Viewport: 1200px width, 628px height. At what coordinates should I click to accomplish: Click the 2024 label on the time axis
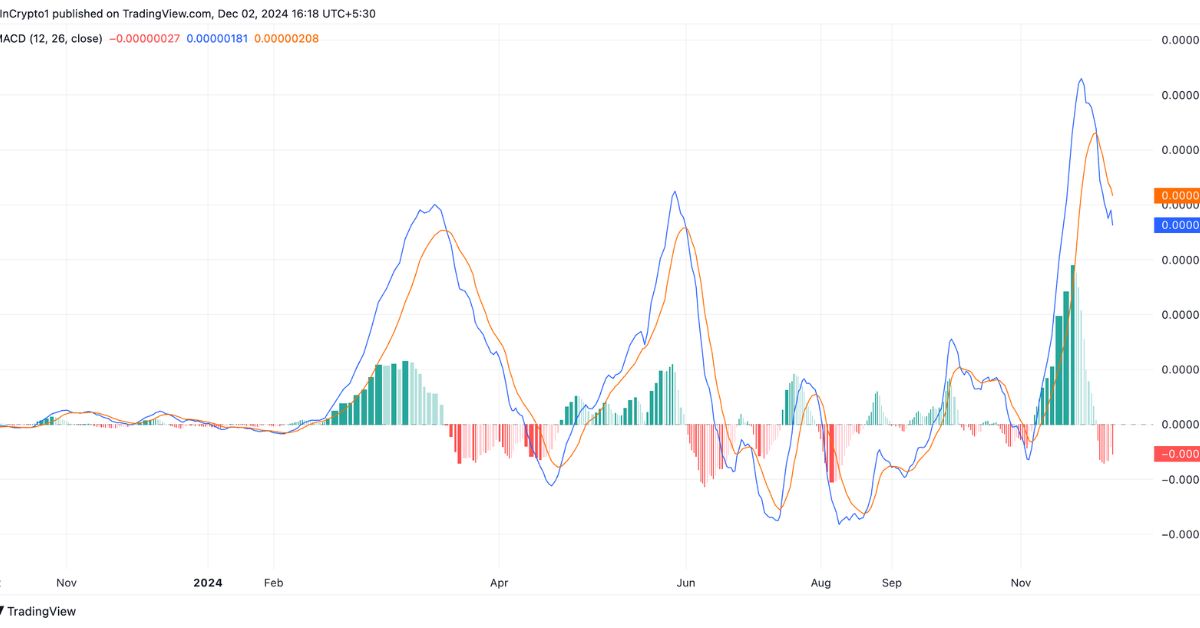pos(208,582)
